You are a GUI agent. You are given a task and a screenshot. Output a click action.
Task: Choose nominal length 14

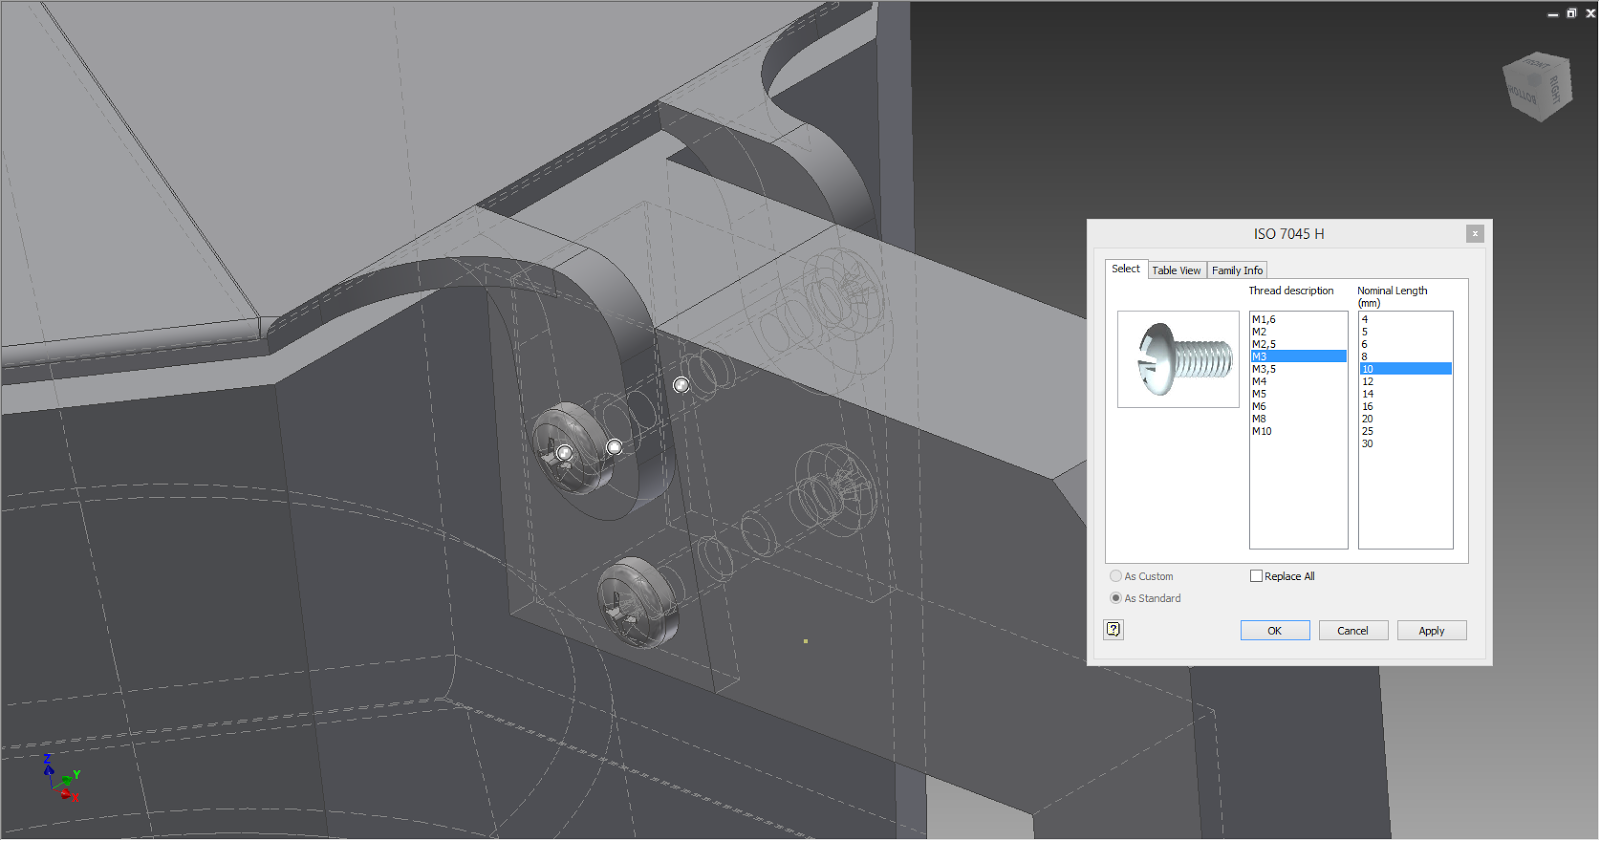1405,394
